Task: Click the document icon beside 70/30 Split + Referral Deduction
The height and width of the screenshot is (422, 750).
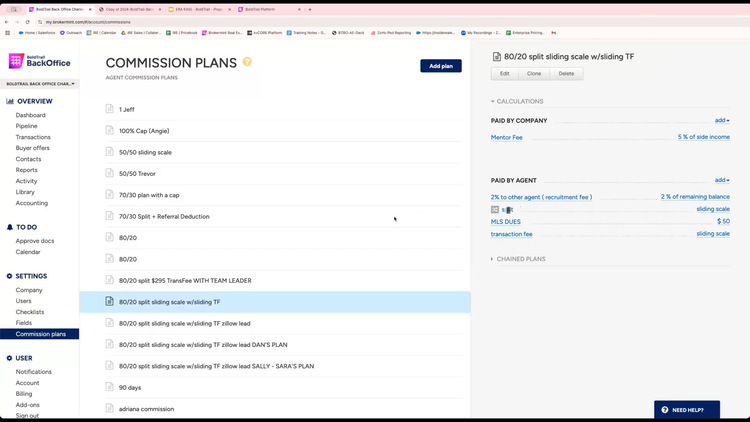Action: pos(110,216)
